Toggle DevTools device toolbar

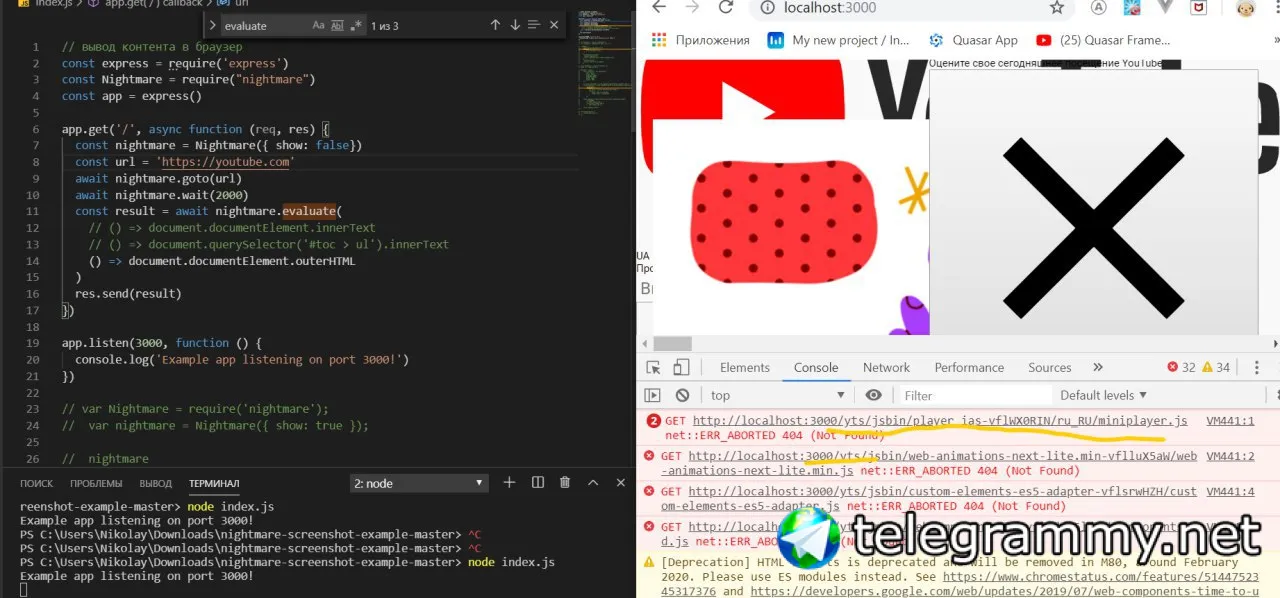(683, 368)
